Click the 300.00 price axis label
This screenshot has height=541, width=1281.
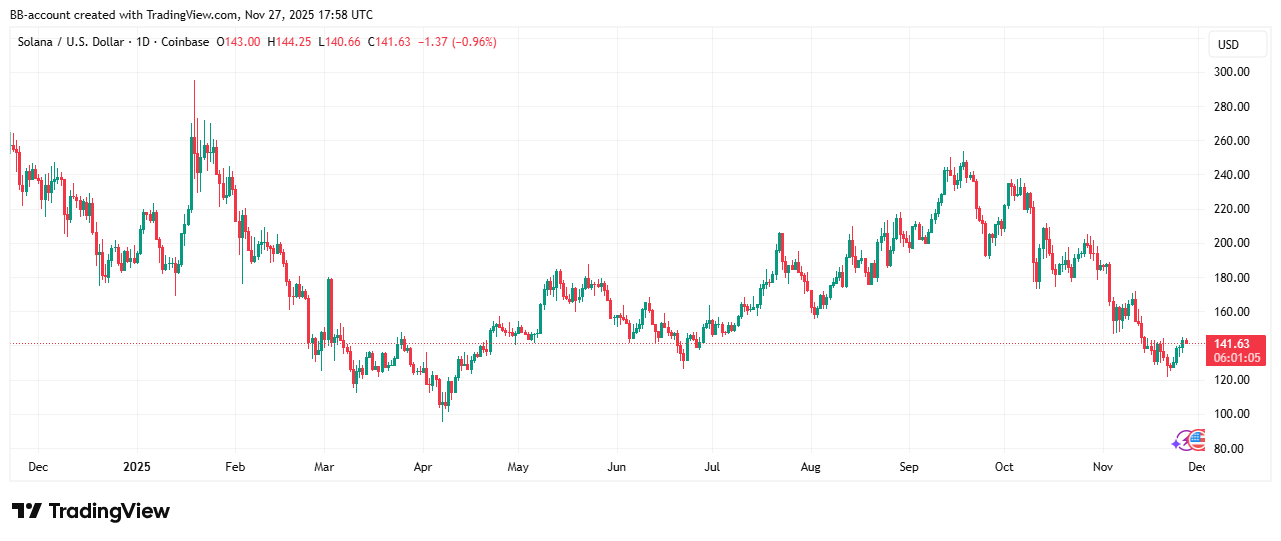1231,72
